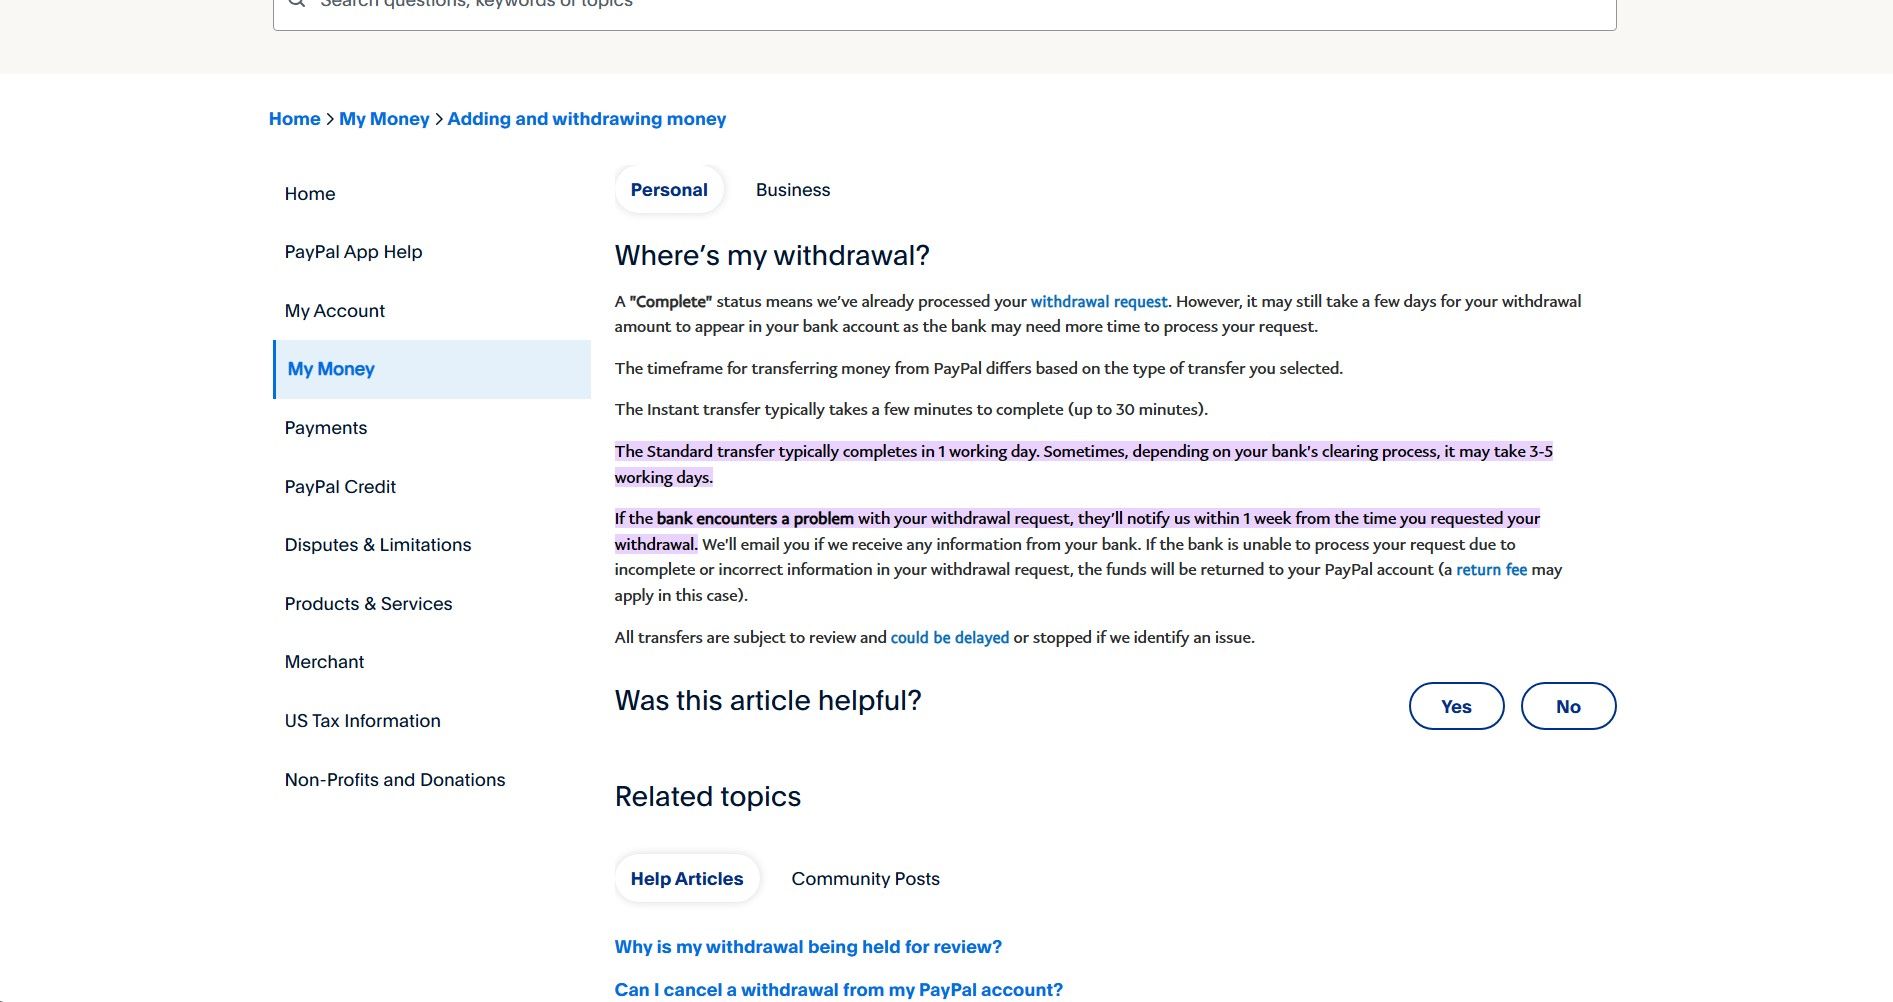The image size is (1893, 1002).
Task: Click the could be delayed link
Action: [x=949, y=638]
